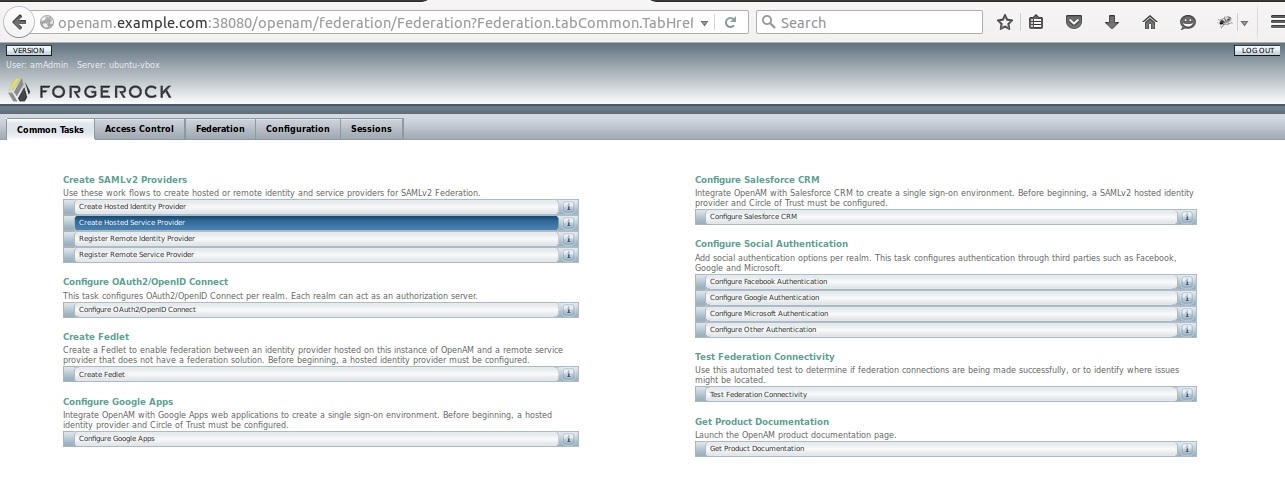Show info for Create Hosted Identity Provider

pos(569,206)
